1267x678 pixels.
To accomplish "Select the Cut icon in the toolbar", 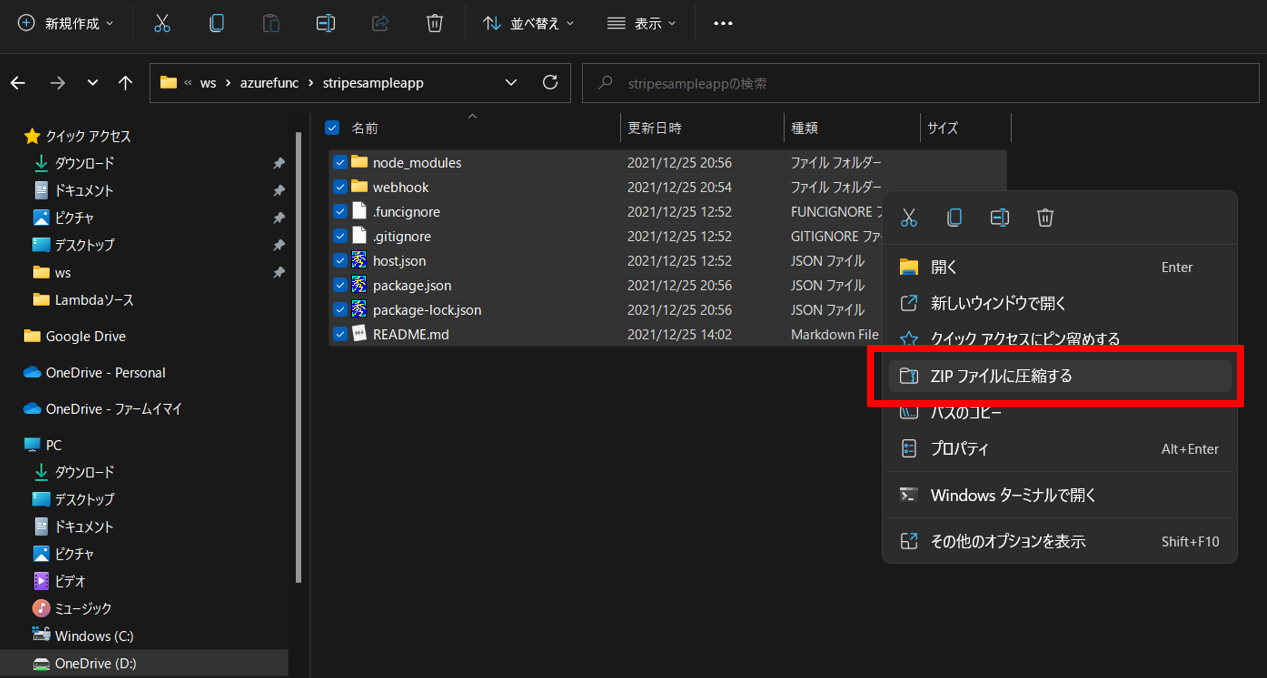I will coord(162,22).
